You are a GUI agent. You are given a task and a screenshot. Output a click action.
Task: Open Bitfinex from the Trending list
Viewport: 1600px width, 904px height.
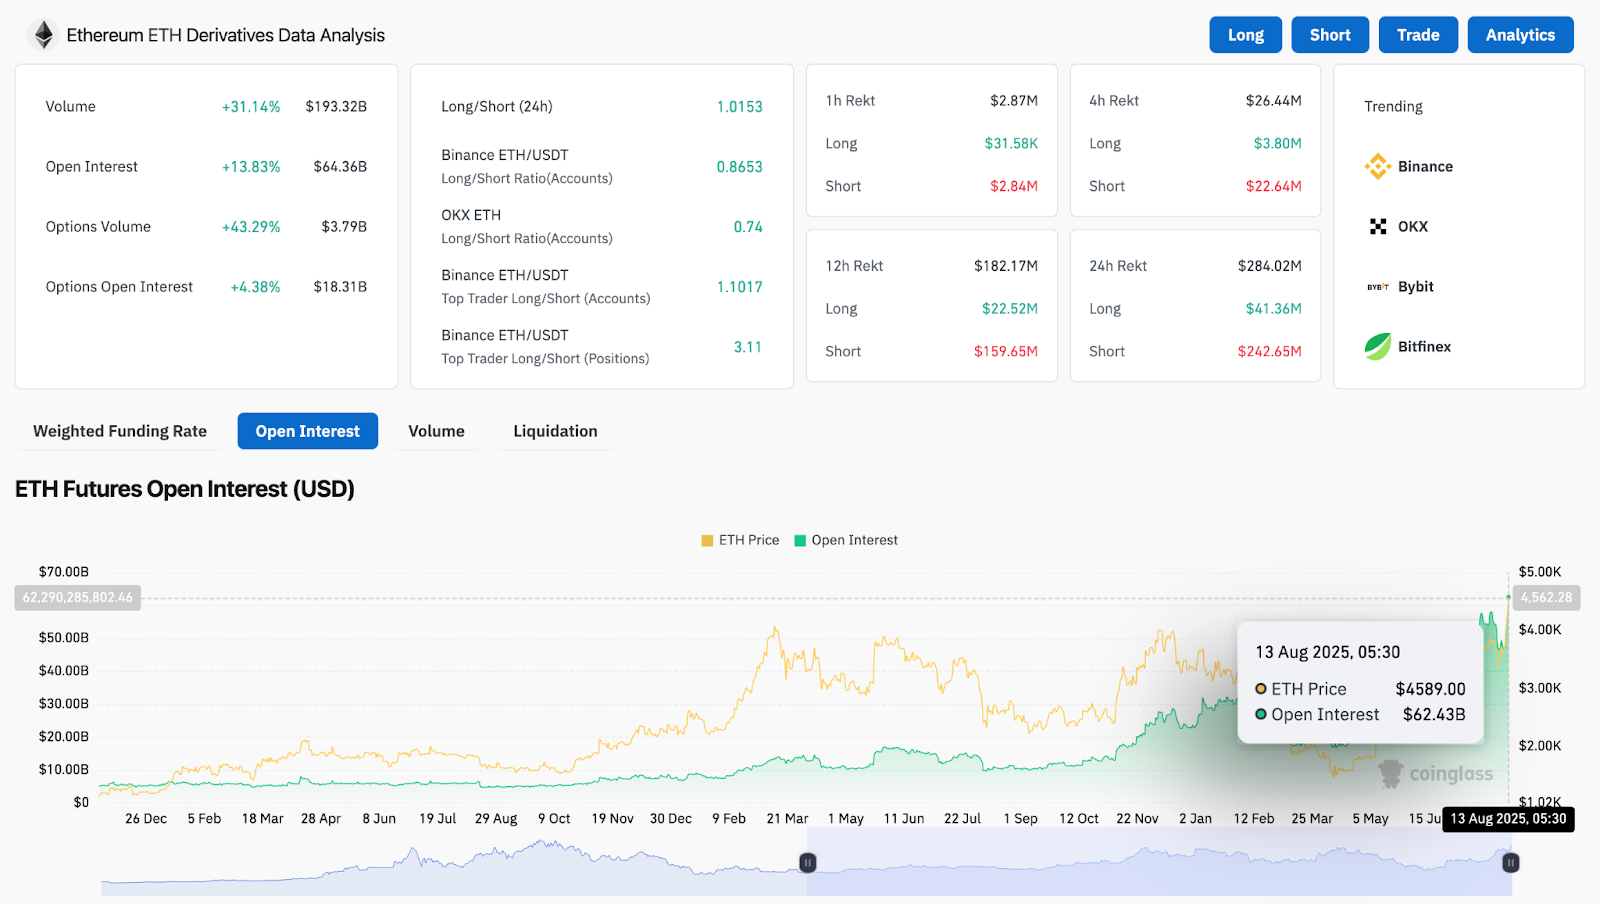pyautogui.click(x=1378, y=346)
